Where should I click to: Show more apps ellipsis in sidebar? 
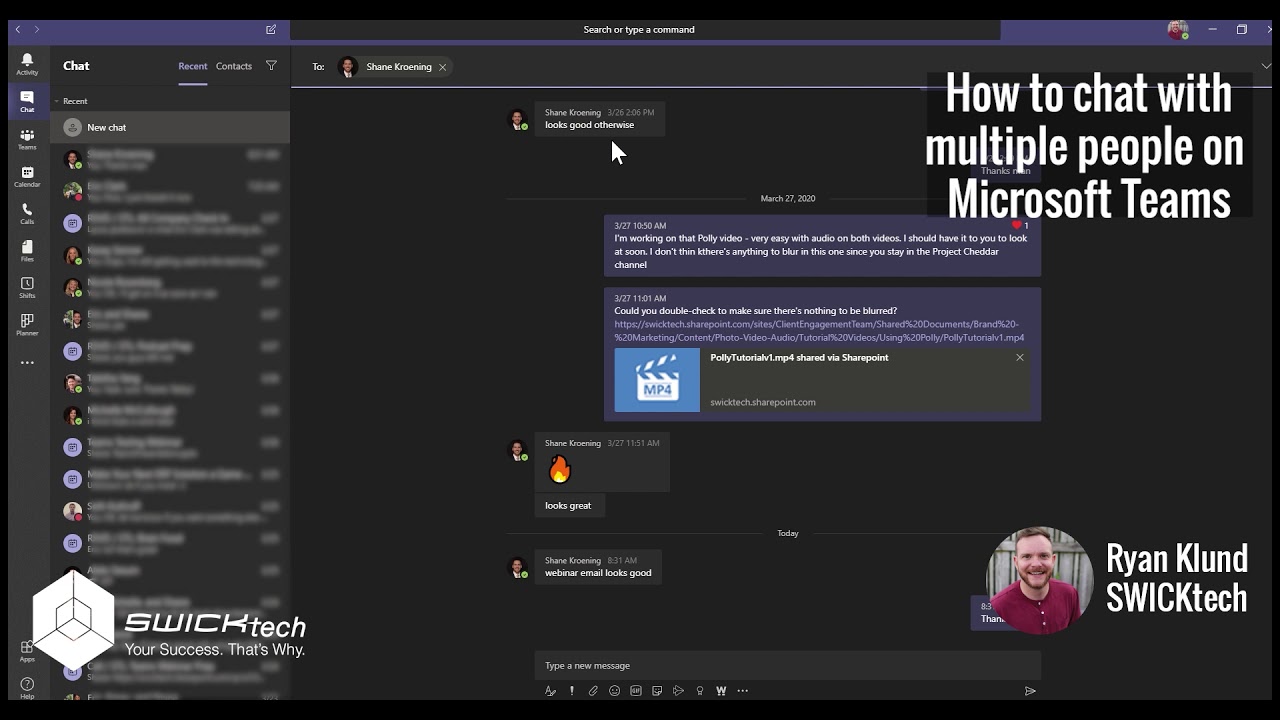click(27, 362)
